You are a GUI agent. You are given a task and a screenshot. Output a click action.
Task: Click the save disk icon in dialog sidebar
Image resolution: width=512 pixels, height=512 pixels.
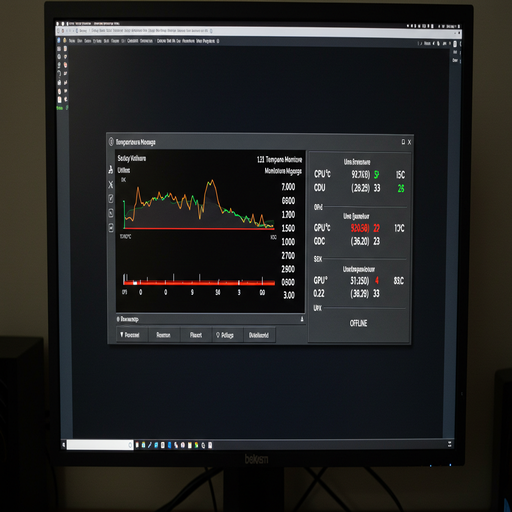point(111,228)
